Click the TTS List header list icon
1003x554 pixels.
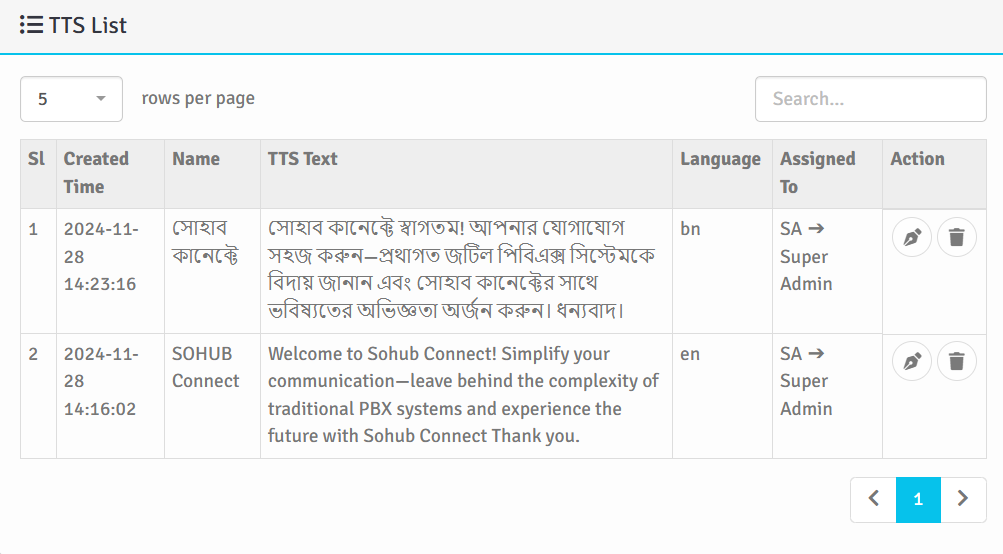coord(30,25)
